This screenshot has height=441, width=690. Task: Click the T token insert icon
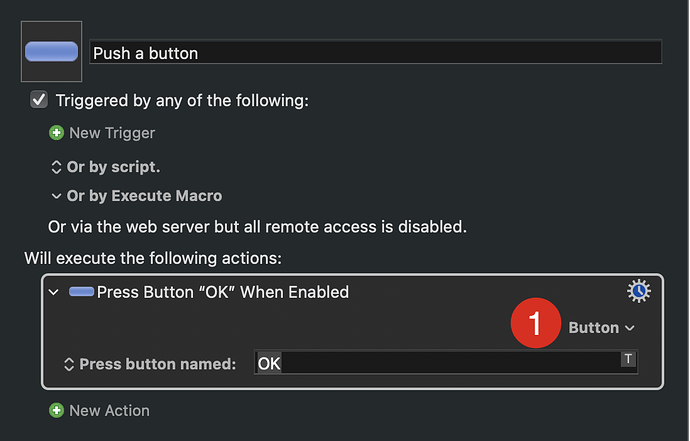click(628, 359)
